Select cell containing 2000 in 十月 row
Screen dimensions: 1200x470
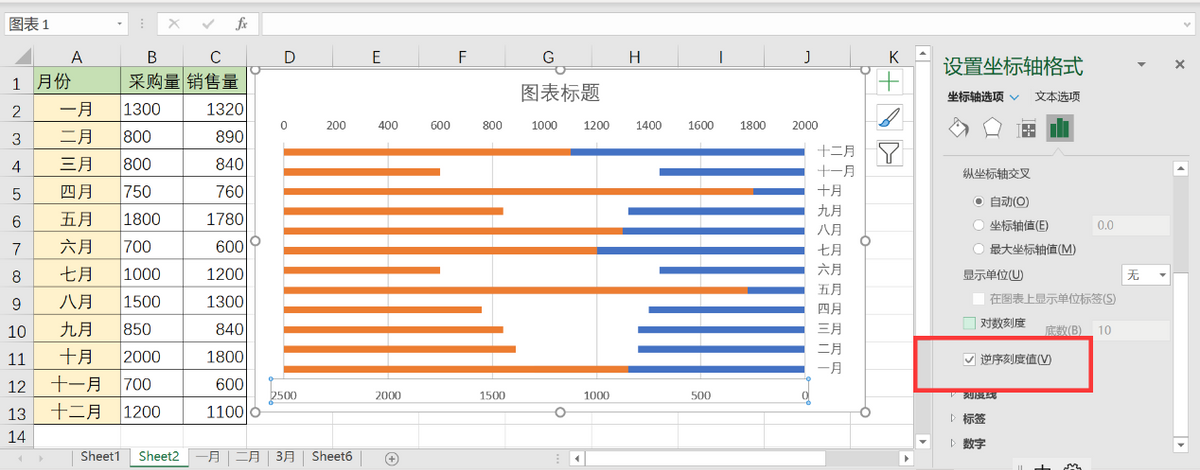[x=151, y=355]
